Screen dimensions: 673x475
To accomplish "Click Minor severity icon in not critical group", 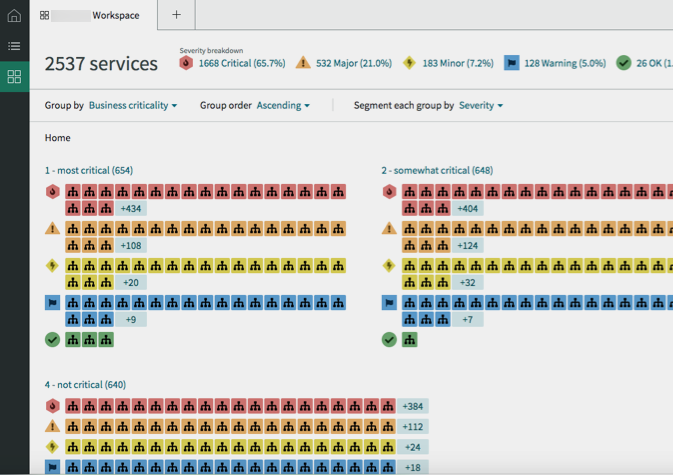I will pos(52,447).
